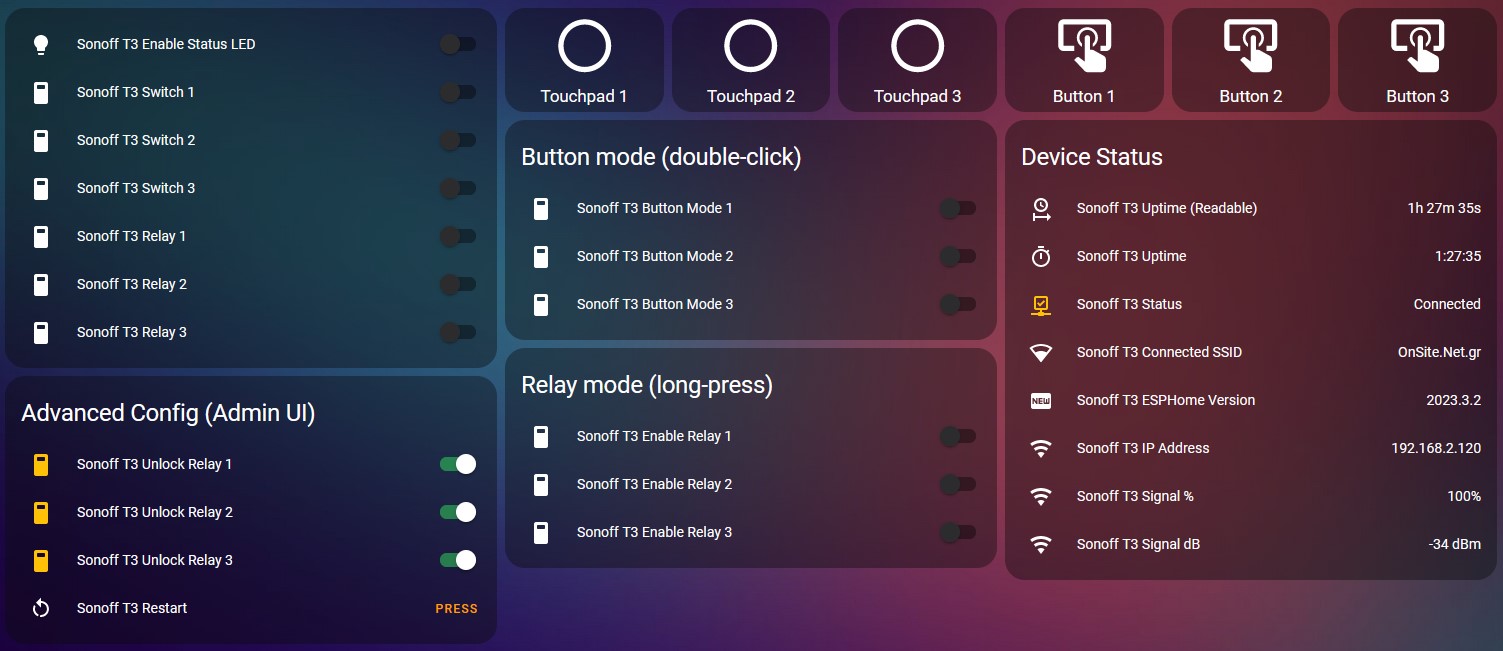Switch on Sonoff T3 Enable Relay 1
This screenshot has height=651, width=1503.
[957, 436]
